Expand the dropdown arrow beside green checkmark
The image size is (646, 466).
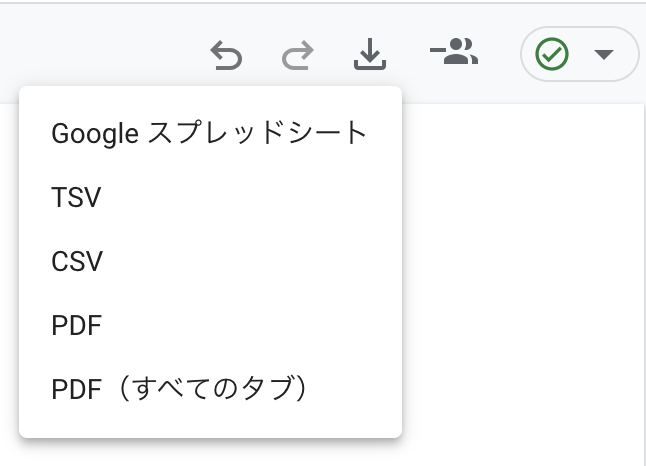(x=604, y=54)
